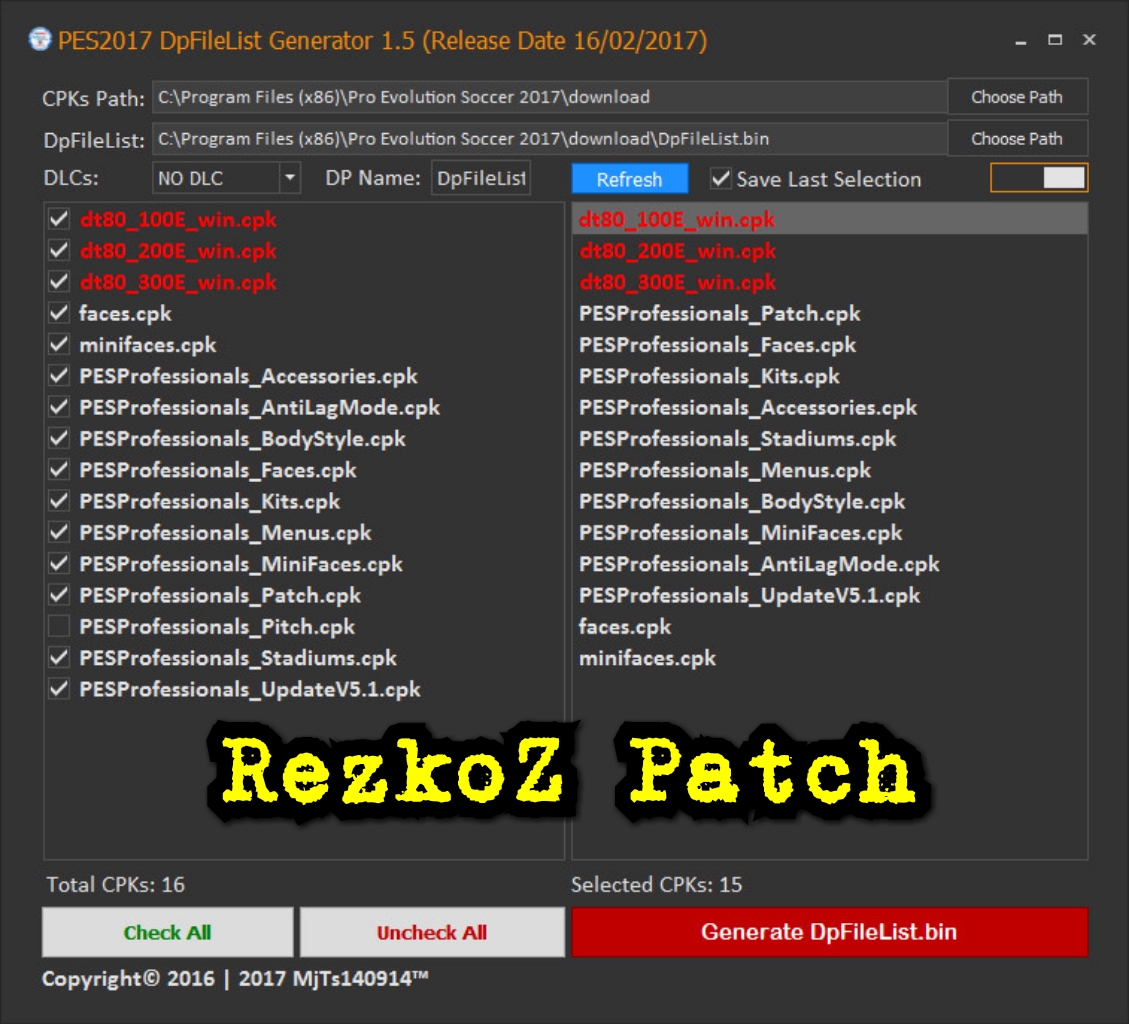Click the DP Name input field
This screenshot has width=1129, height=1024.
click(x=481, y=178)
